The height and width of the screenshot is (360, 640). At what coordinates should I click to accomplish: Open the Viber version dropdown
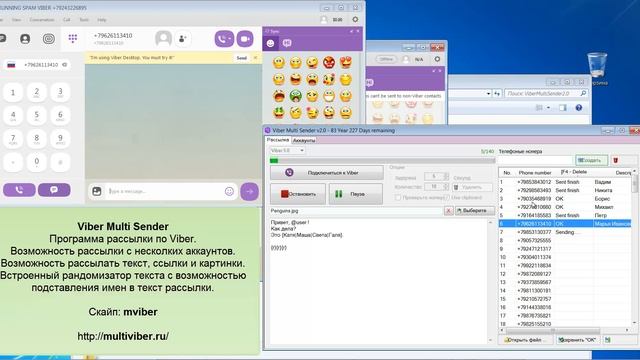point(287,150)
